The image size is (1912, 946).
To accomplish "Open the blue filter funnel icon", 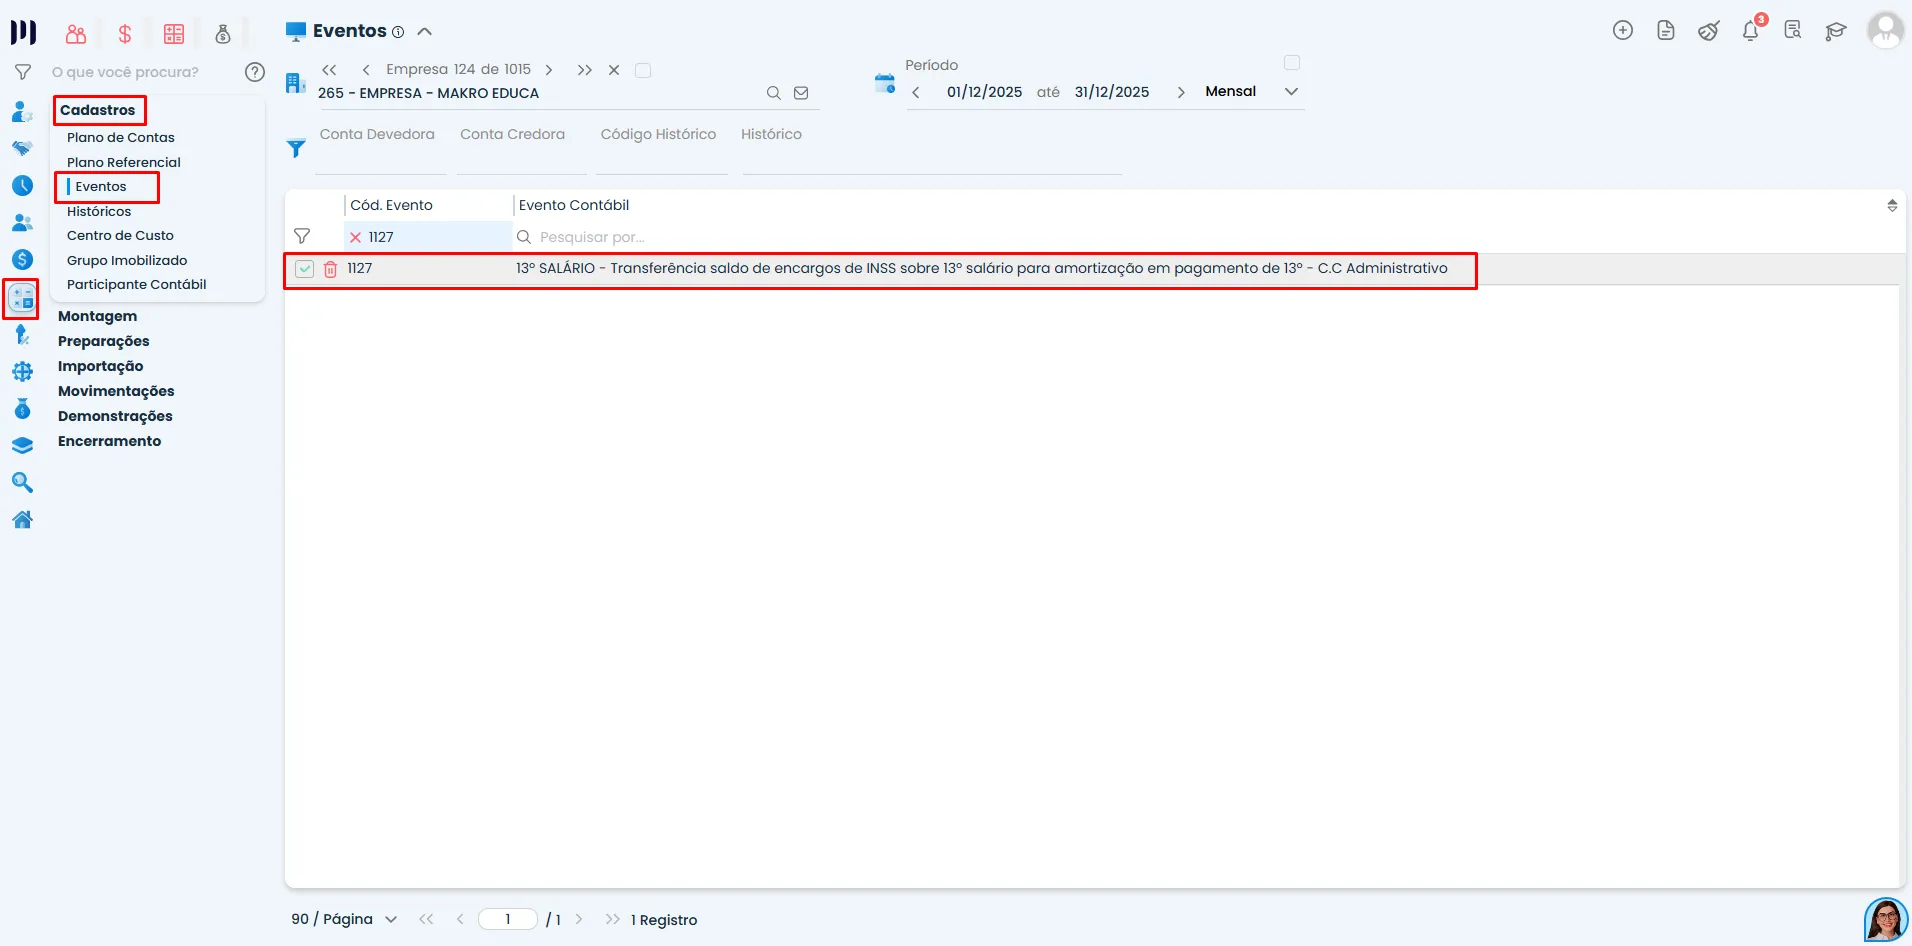I will point(296,149).
